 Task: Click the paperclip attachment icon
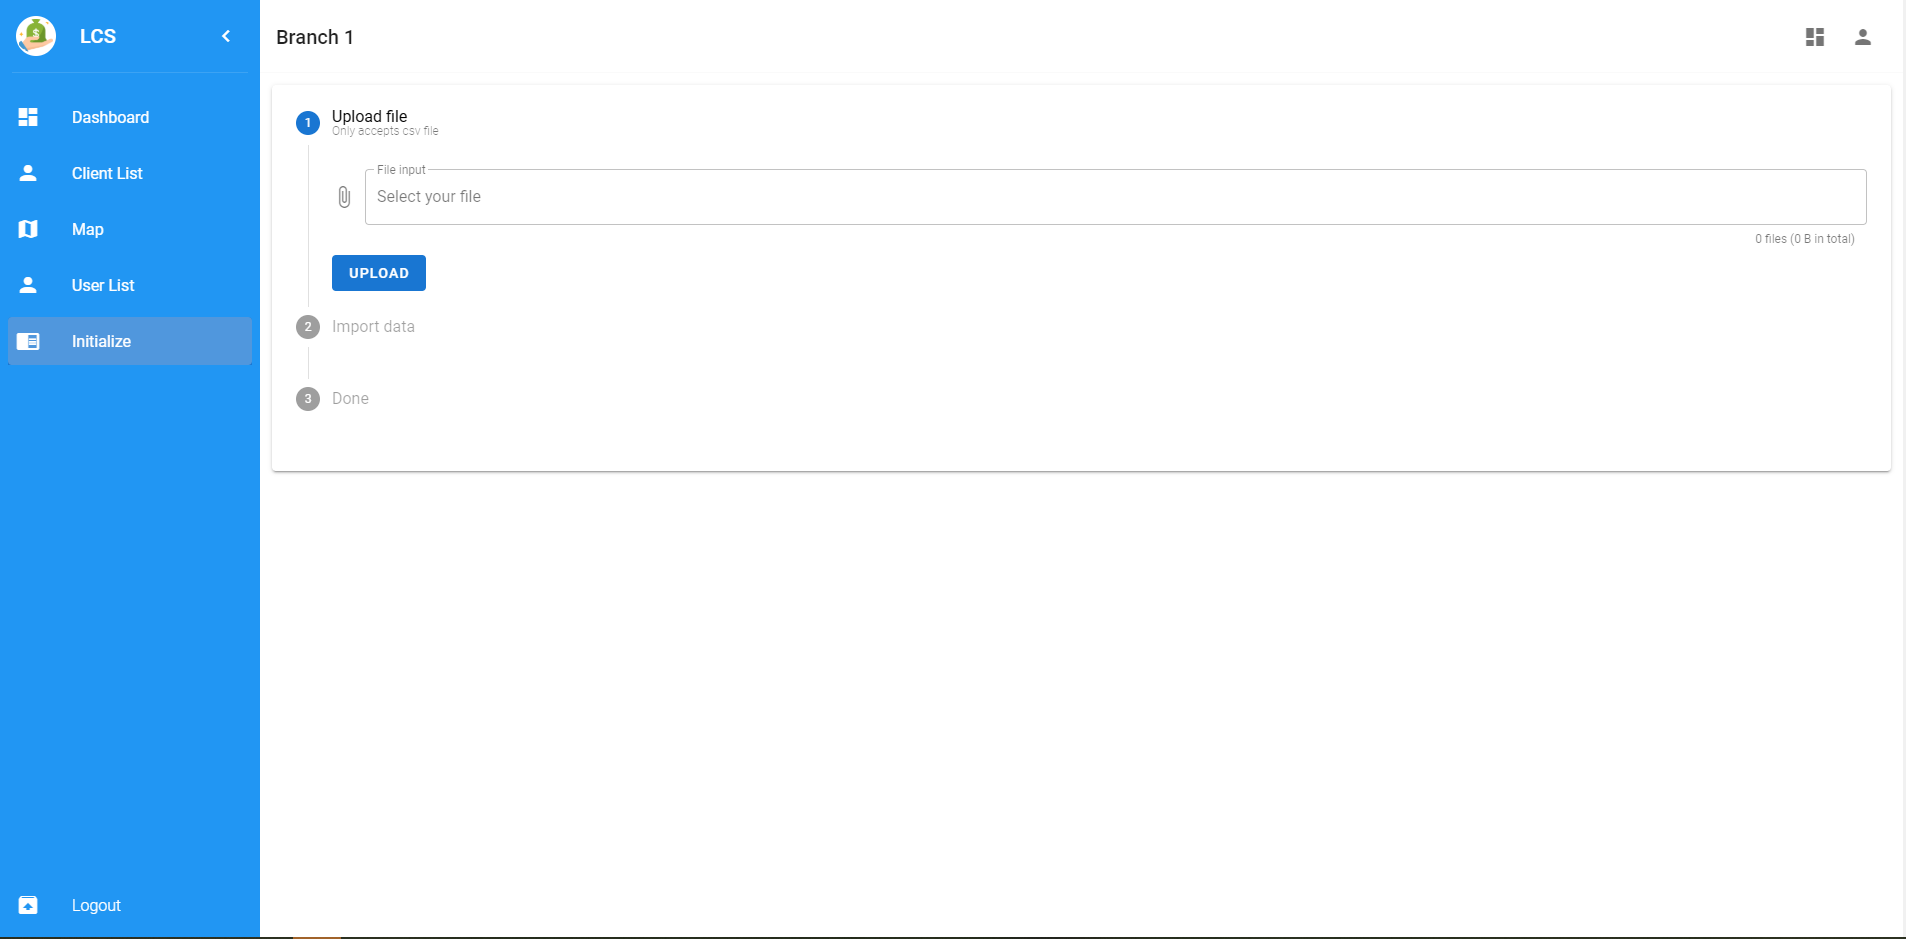pos(345,196)
